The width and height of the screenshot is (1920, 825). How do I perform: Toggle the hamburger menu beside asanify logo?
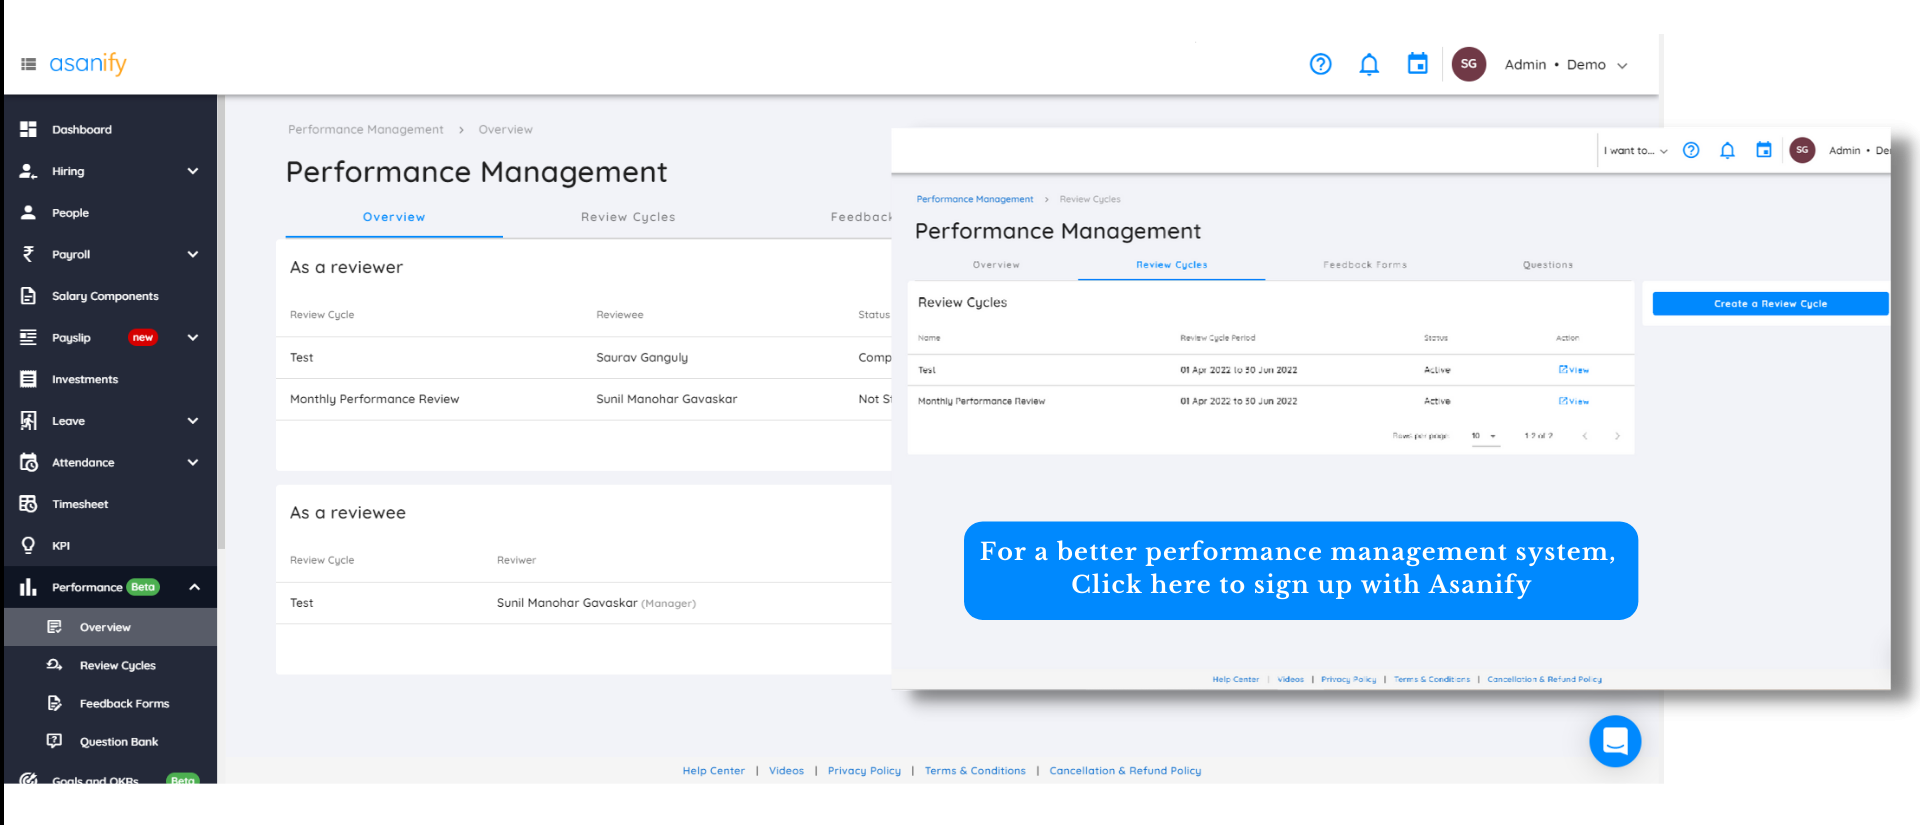coord(28,64)
